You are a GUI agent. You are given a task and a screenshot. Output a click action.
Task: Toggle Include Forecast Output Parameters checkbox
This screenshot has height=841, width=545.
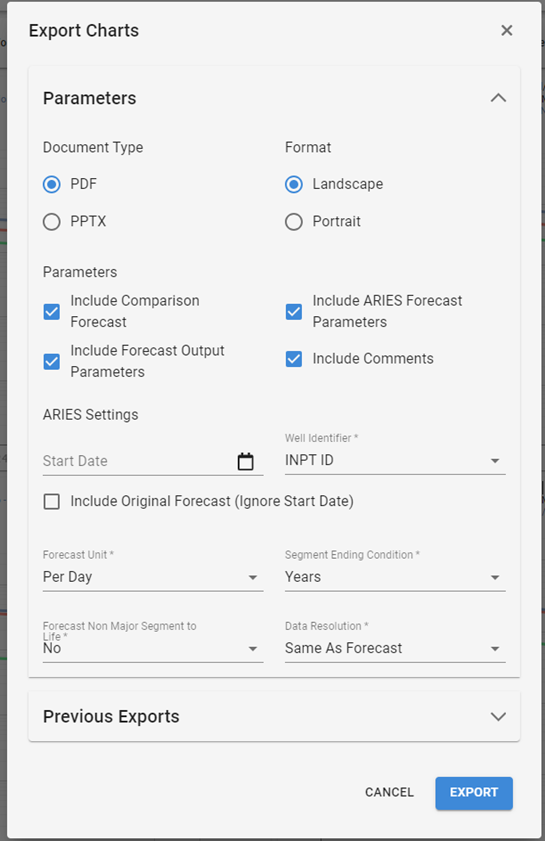click(x=52, y=362)
